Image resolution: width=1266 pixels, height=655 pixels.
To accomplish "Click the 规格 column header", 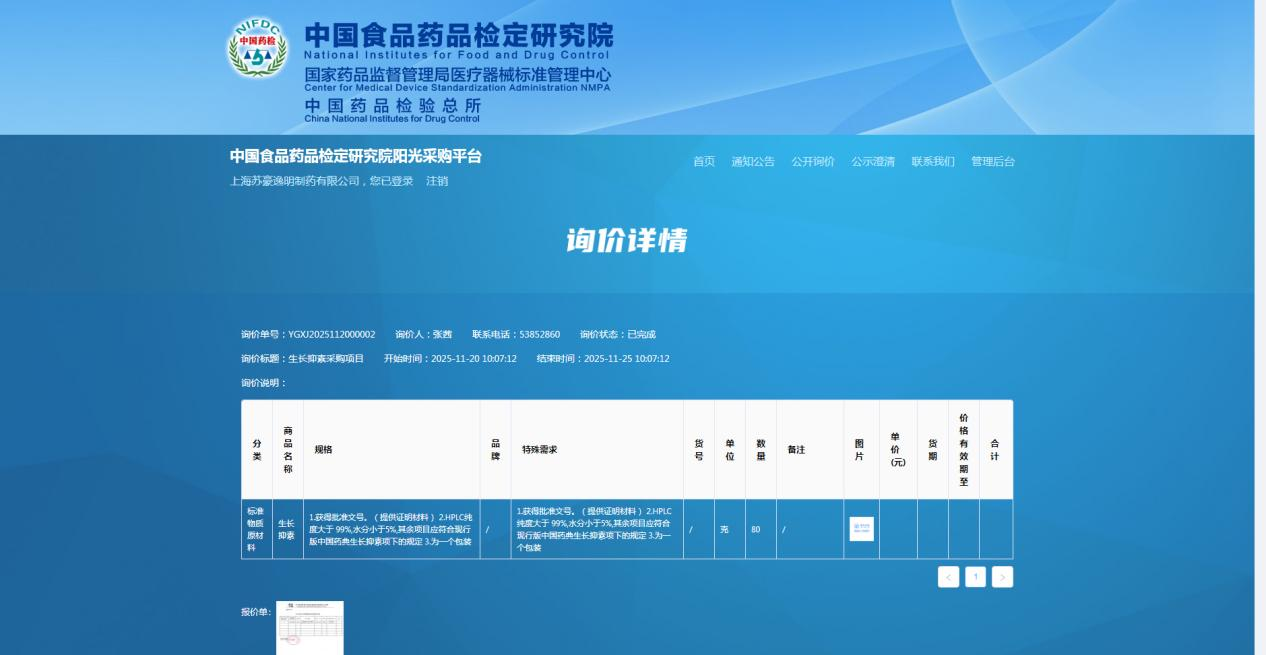I will [323, 450].
